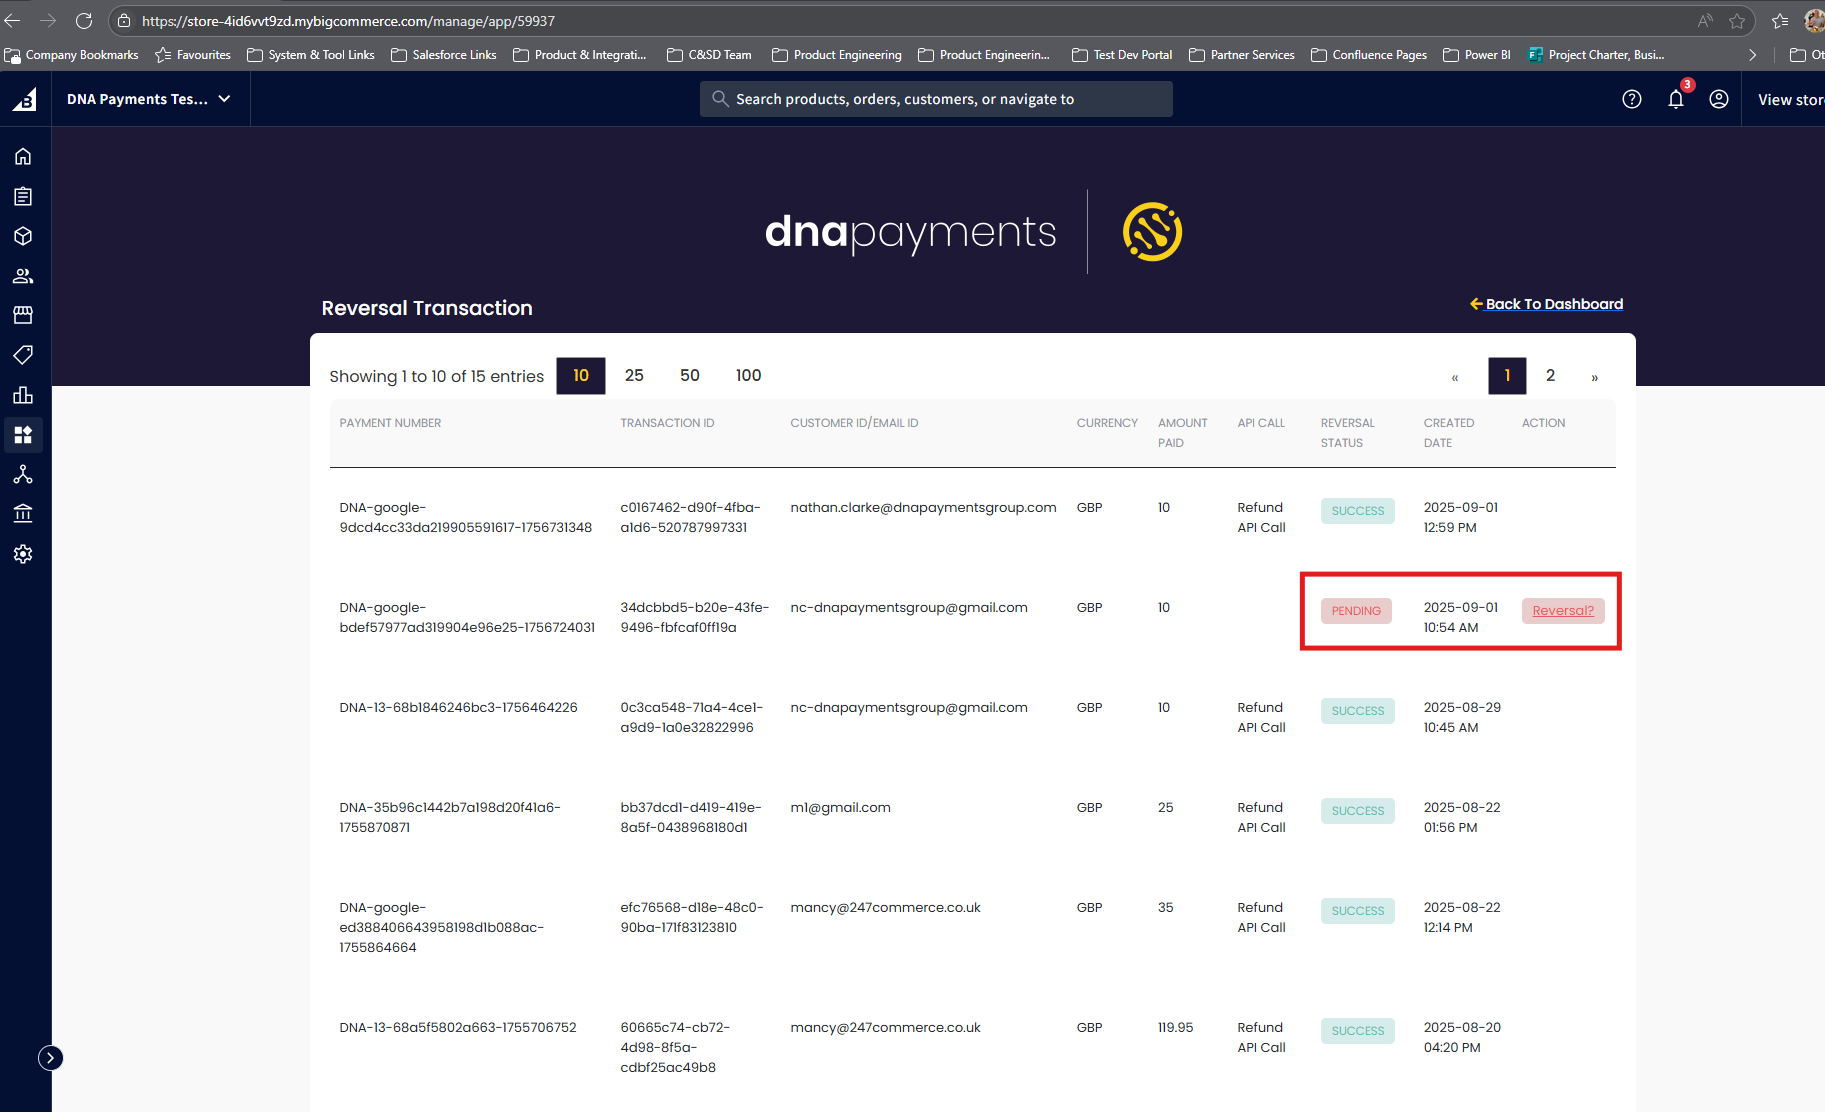Show 100 entries per page

click(748, 375)
